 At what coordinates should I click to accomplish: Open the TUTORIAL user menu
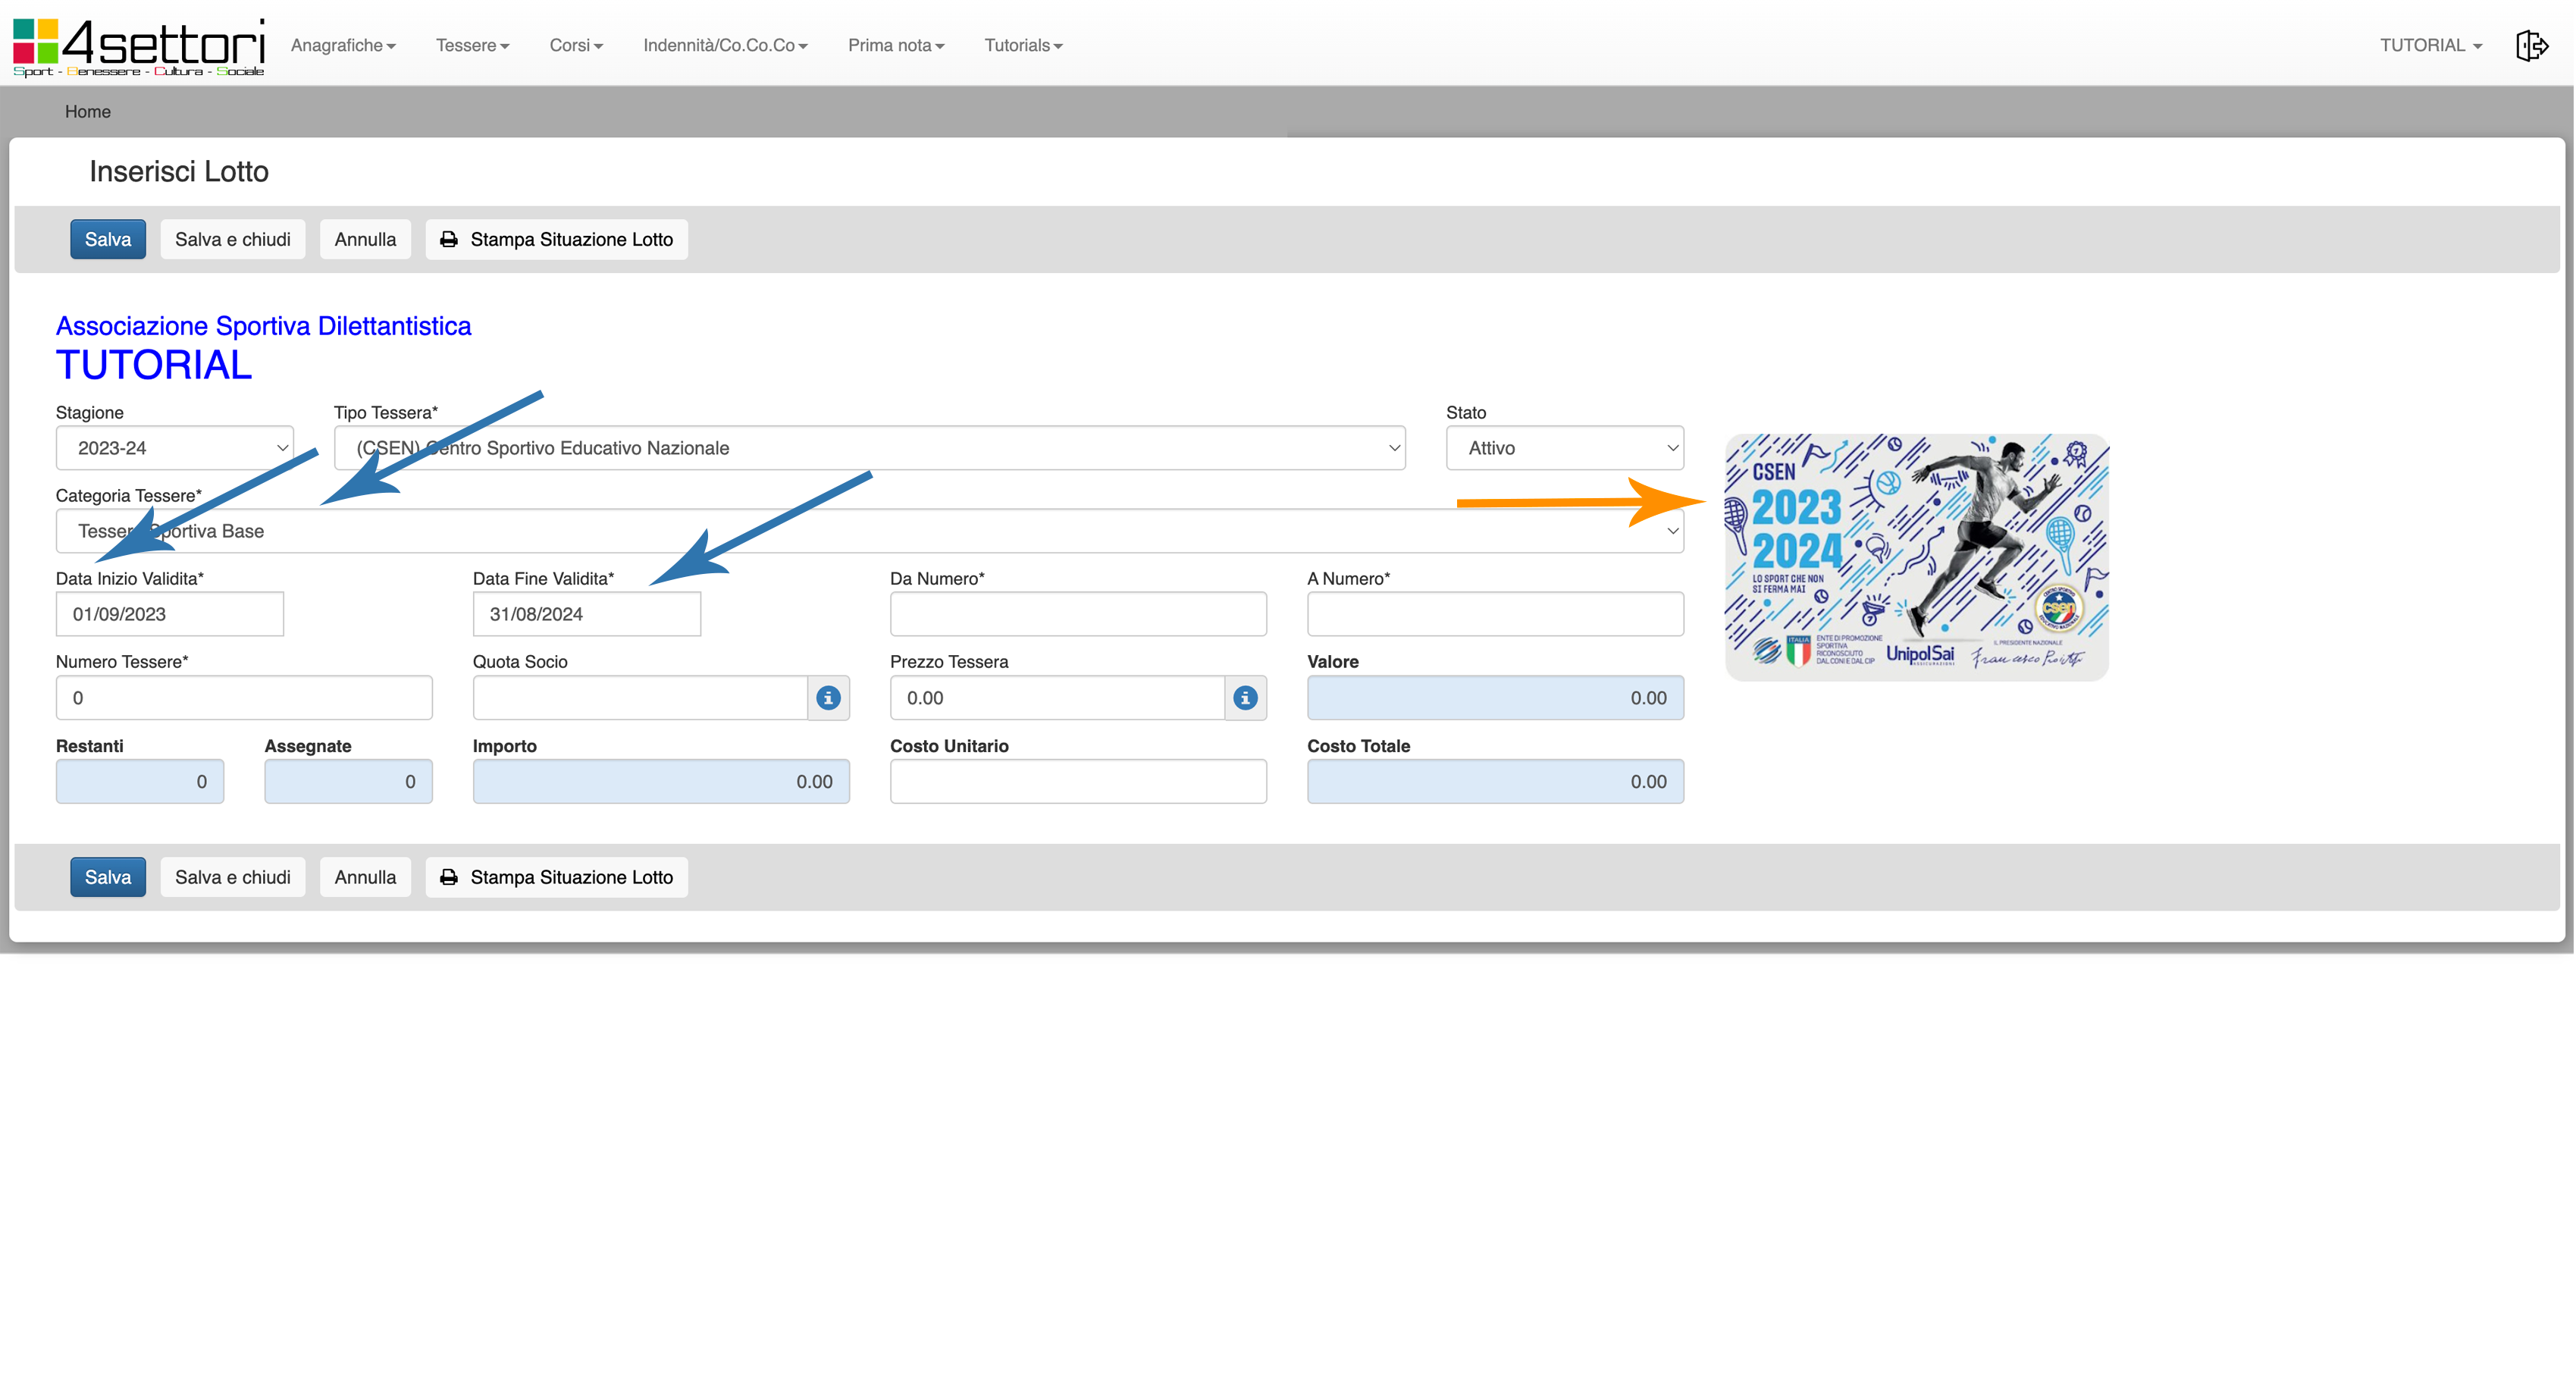tap(2430, 45)
